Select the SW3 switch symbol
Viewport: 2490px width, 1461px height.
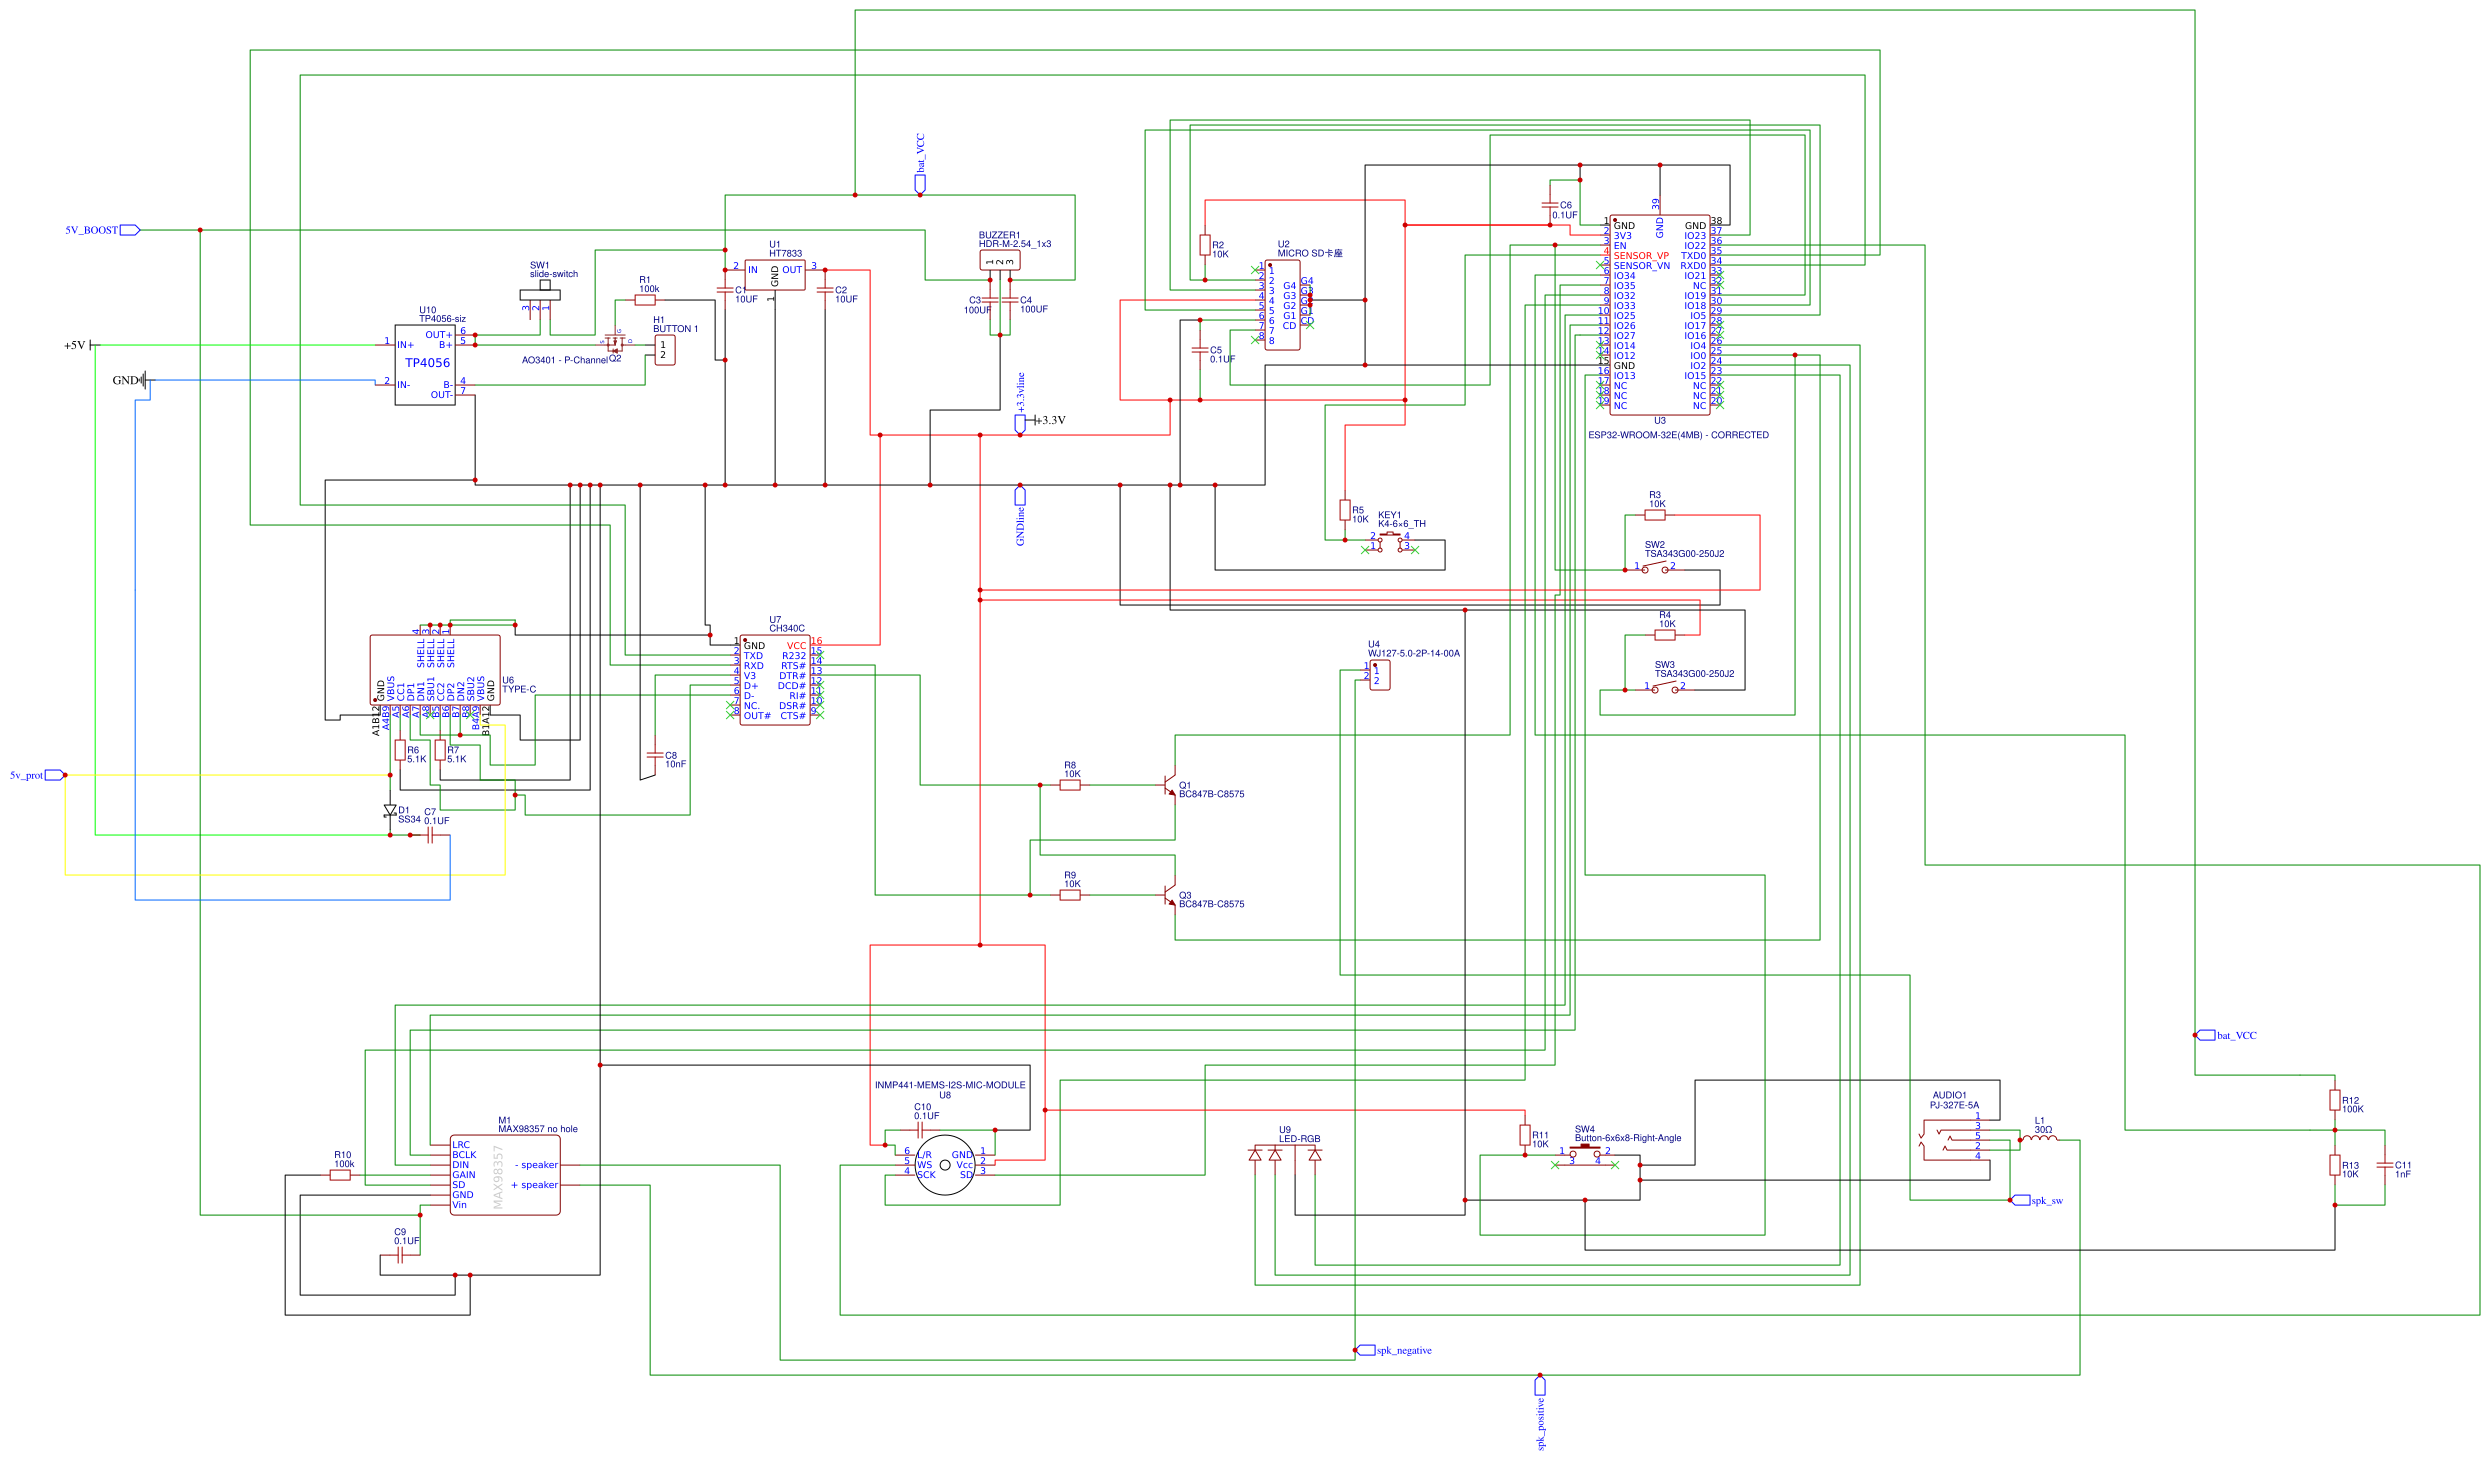click(x=1665, y=687)
